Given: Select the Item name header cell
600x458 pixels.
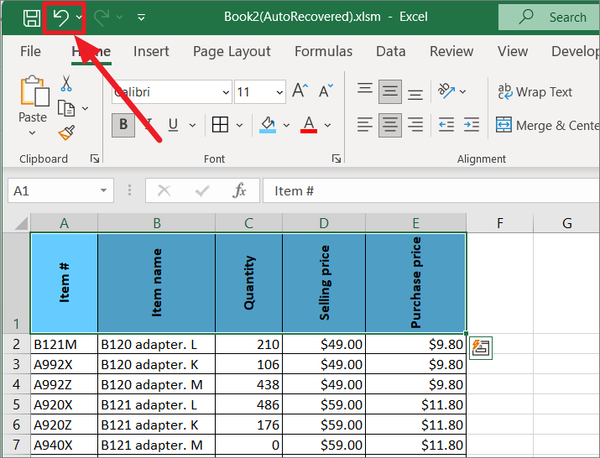Looking at the screenshot, I should click(x=157, y=283).
